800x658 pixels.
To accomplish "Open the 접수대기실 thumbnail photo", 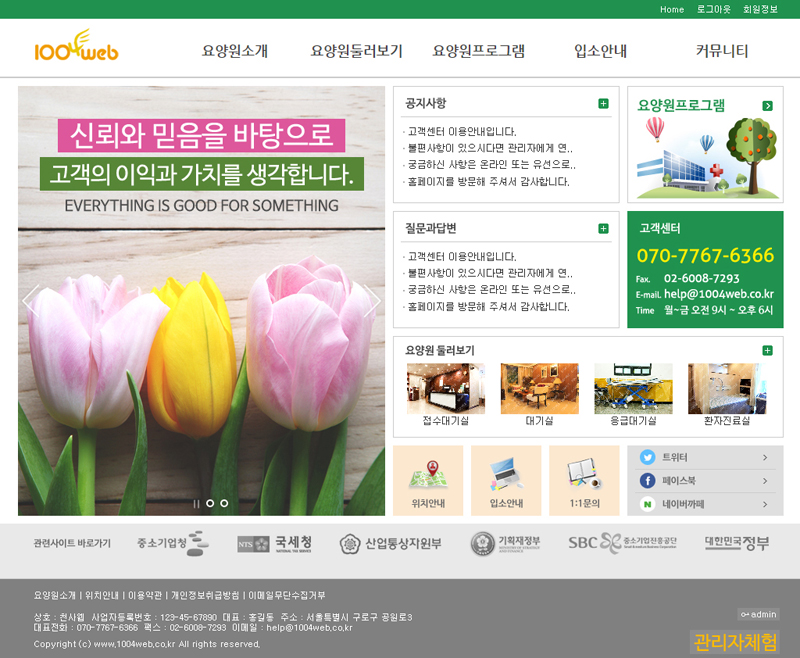I will coord(445,389).
